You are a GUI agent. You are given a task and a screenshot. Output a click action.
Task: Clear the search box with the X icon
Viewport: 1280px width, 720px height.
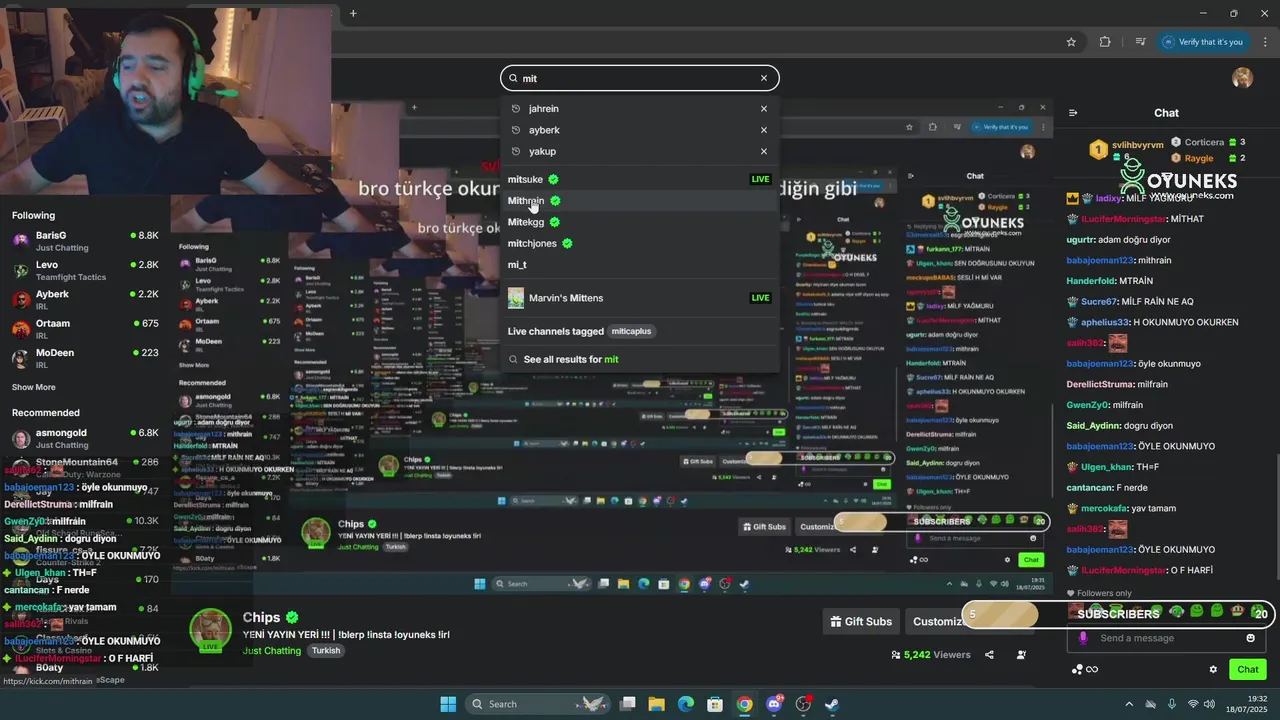764,78
